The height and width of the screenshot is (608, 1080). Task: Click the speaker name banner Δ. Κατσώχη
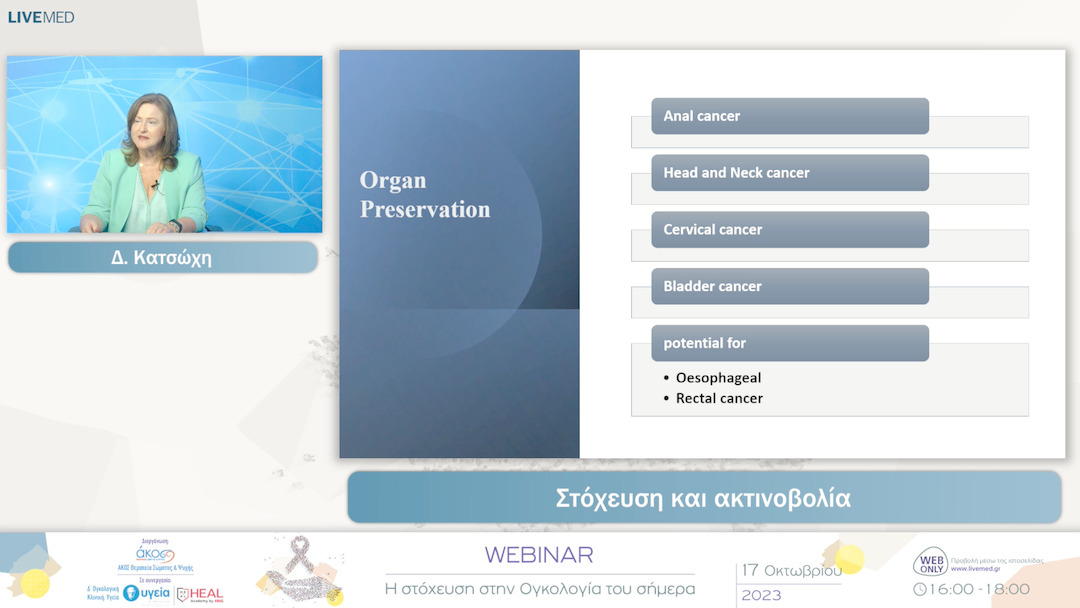coord(162,258)
